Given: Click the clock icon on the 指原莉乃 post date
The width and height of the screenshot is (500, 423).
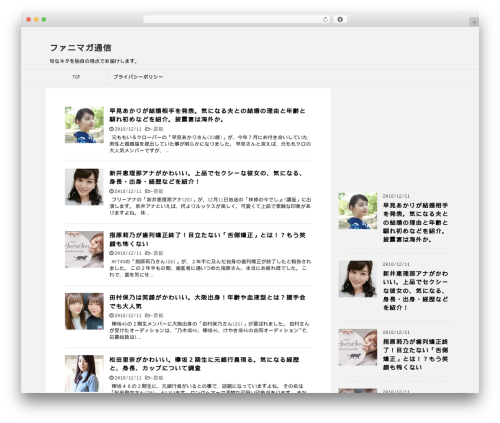Looking at the screenshot, I should pyautogui.click(x=111, y=253).
